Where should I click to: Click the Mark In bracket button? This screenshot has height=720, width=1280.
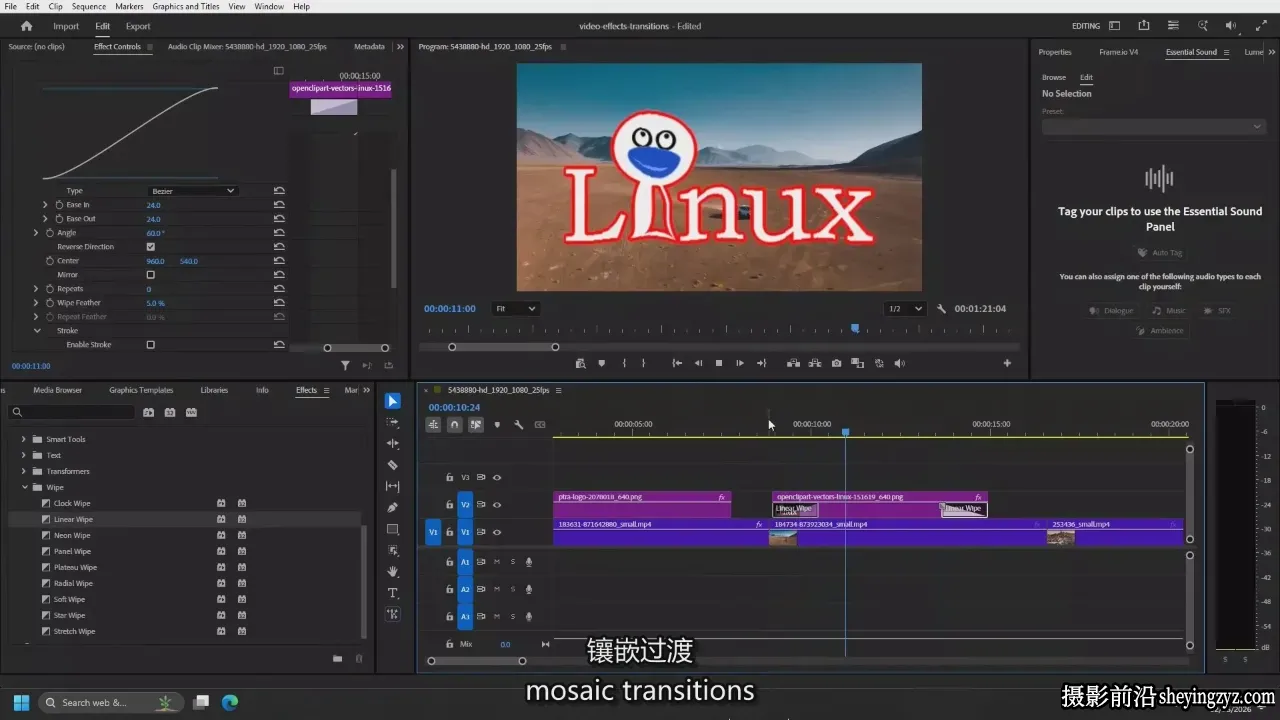click(x=624, y=363)
